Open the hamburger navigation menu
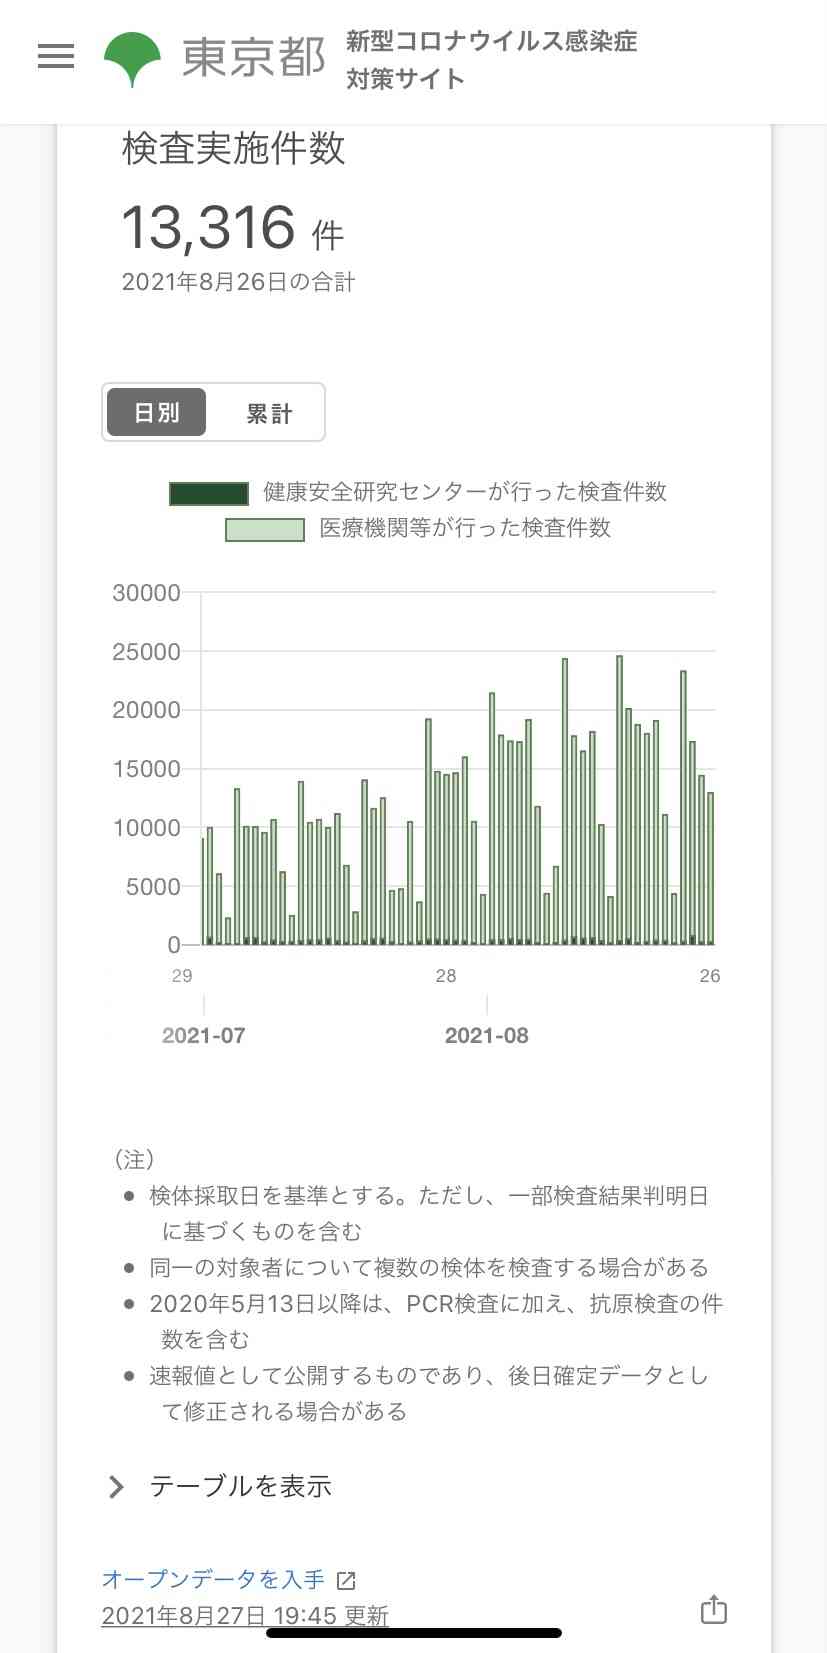 (x=56, y=57)
